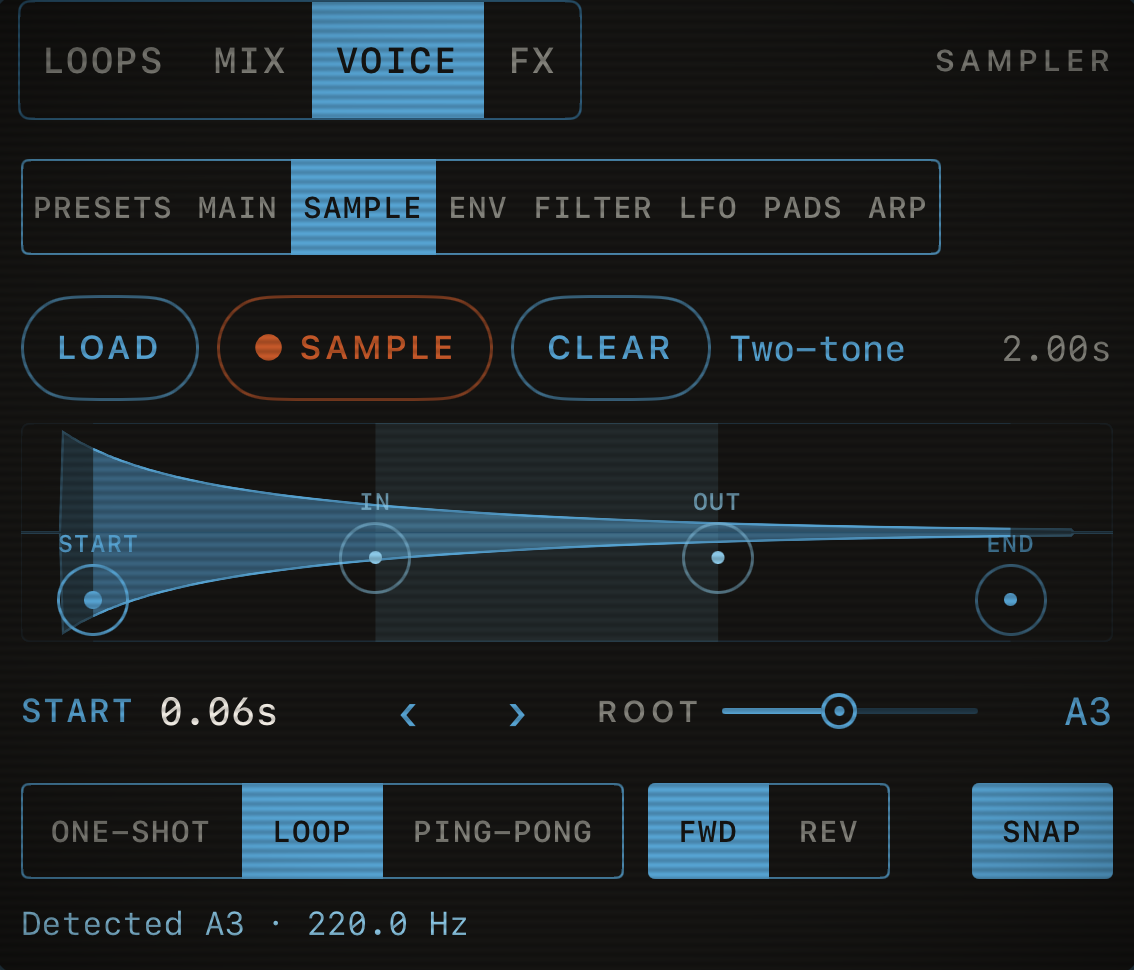Select REV playback direction
The image size is (1134, 970).
829,831
